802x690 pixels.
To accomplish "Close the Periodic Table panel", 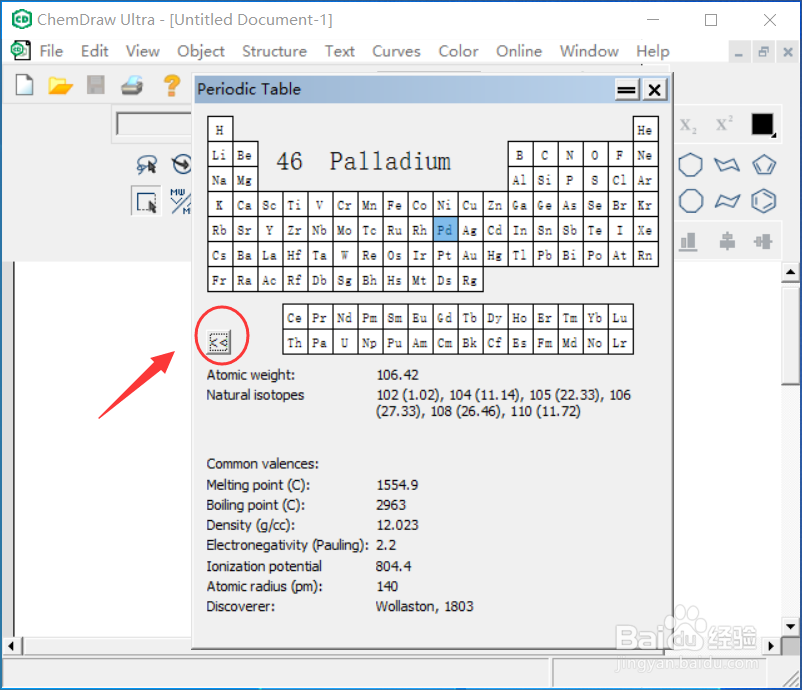I will 654,90.
